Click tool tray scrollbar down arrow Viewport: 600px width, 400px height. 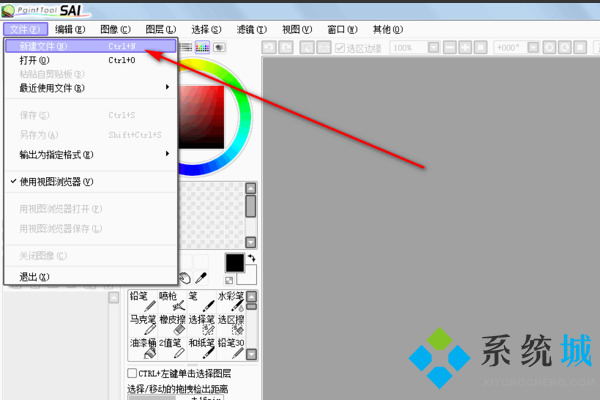pyautogui.click(x=251, y=354)
